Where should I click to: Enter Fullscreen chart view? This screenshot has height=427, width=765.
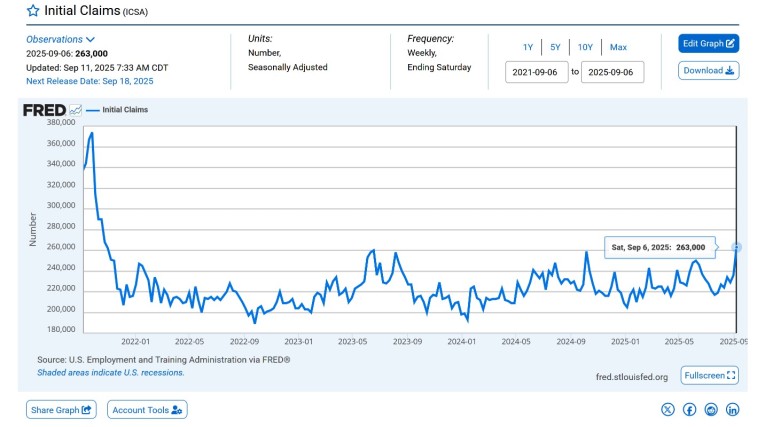[709, 375]
